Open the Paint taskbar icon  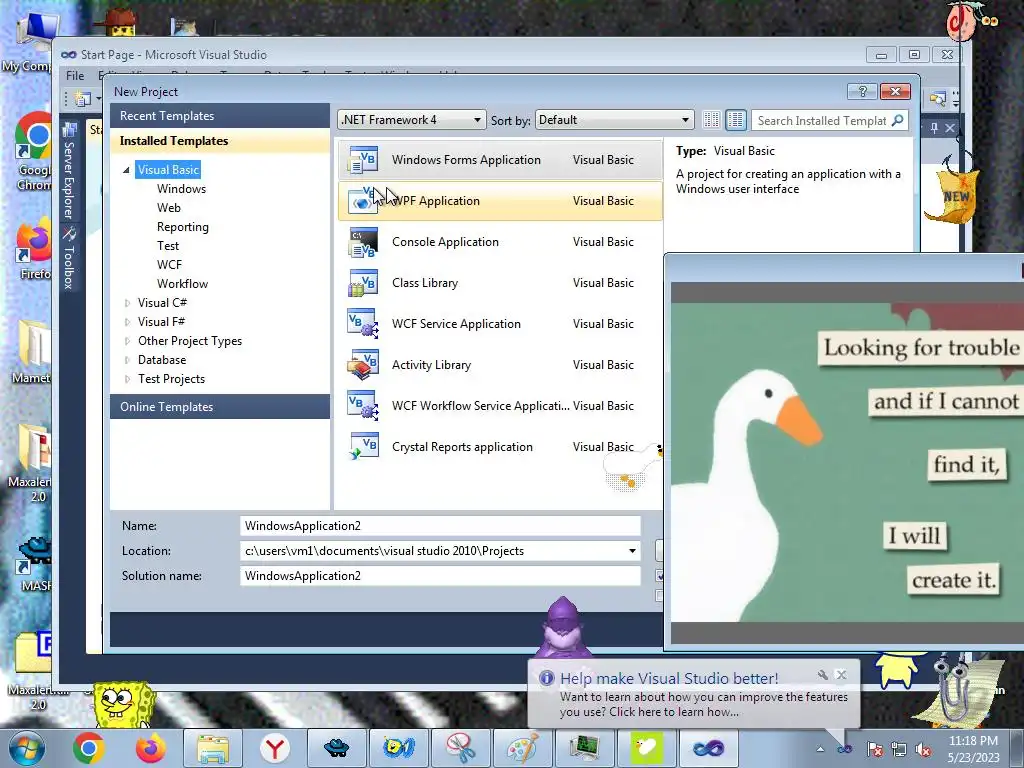click(522, 748)
